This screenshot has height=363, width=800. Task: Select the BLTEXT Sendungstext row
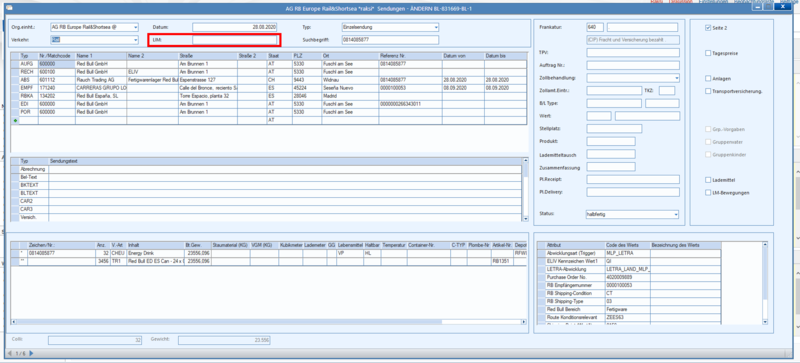(270, 193)
